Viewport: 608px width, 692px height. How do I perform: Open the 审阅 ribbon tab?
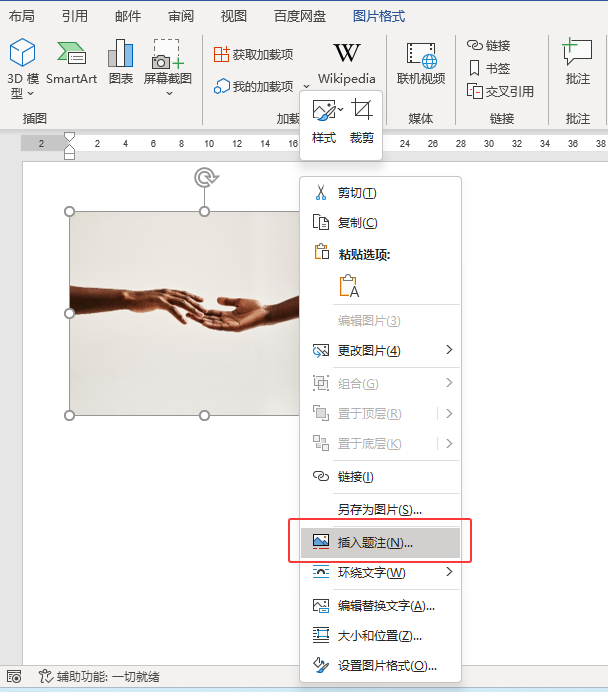[x=181, y=16]
